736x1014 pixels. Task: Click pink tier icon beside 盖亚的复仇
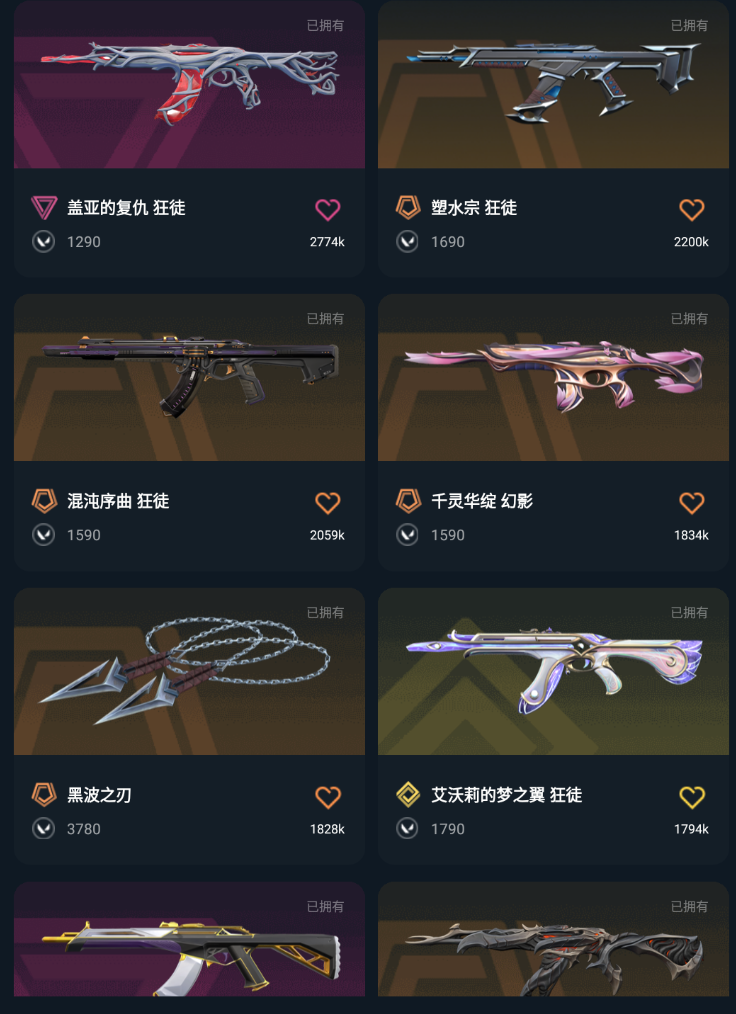pos(44,208)
